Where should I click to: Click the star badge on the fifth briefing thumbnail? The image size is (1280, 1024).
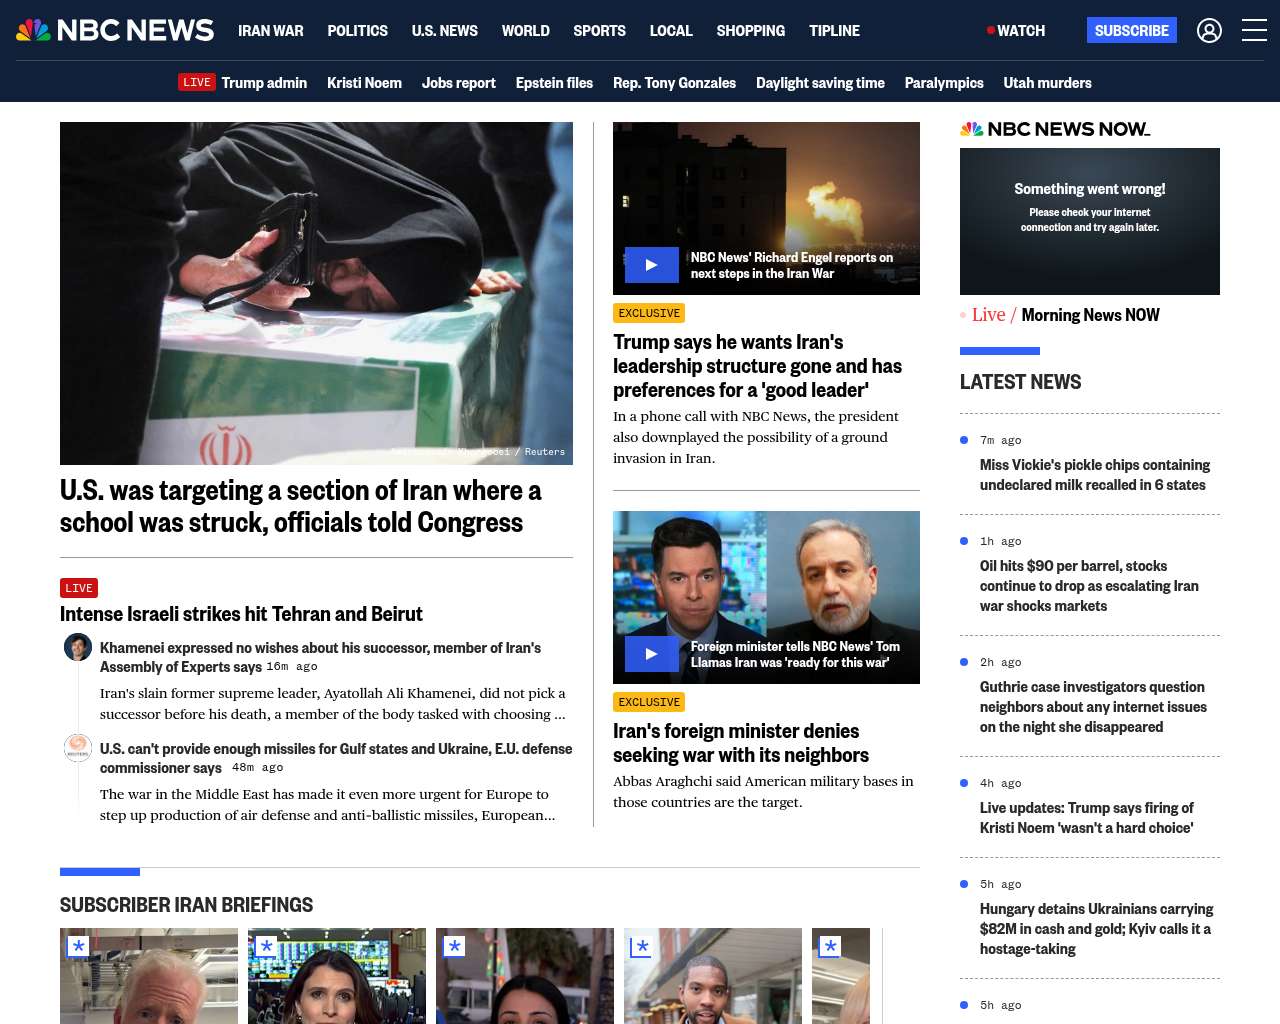coord(830,946)
